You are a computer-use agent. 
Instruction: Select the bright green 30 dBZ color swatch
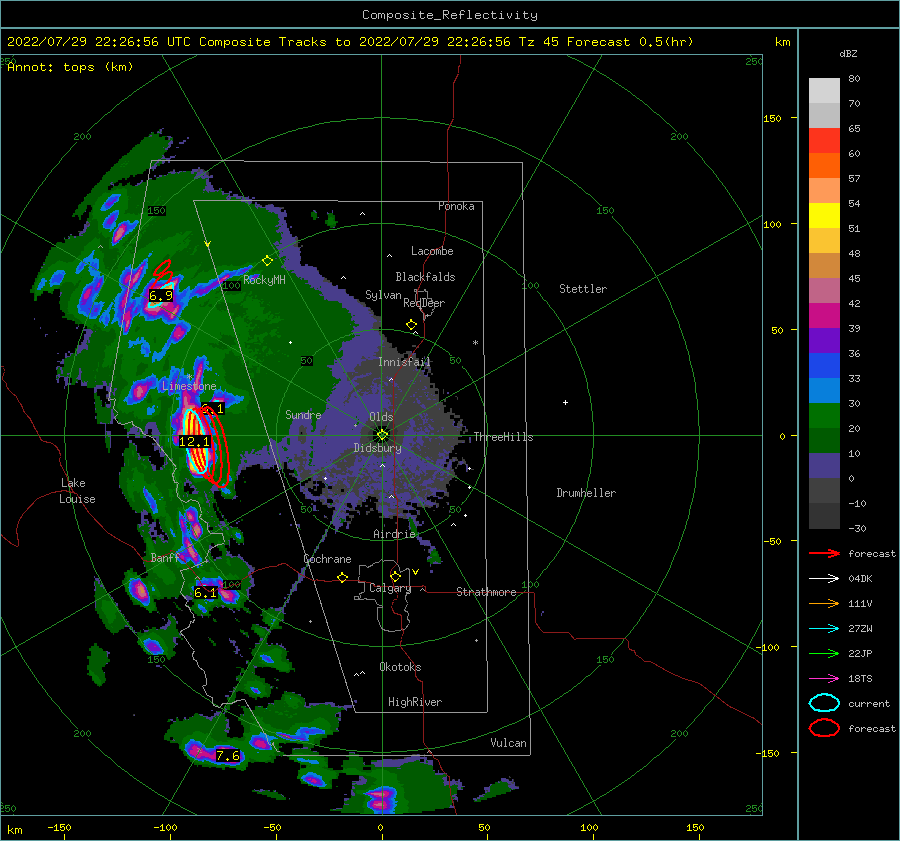[x=824, y=415]
